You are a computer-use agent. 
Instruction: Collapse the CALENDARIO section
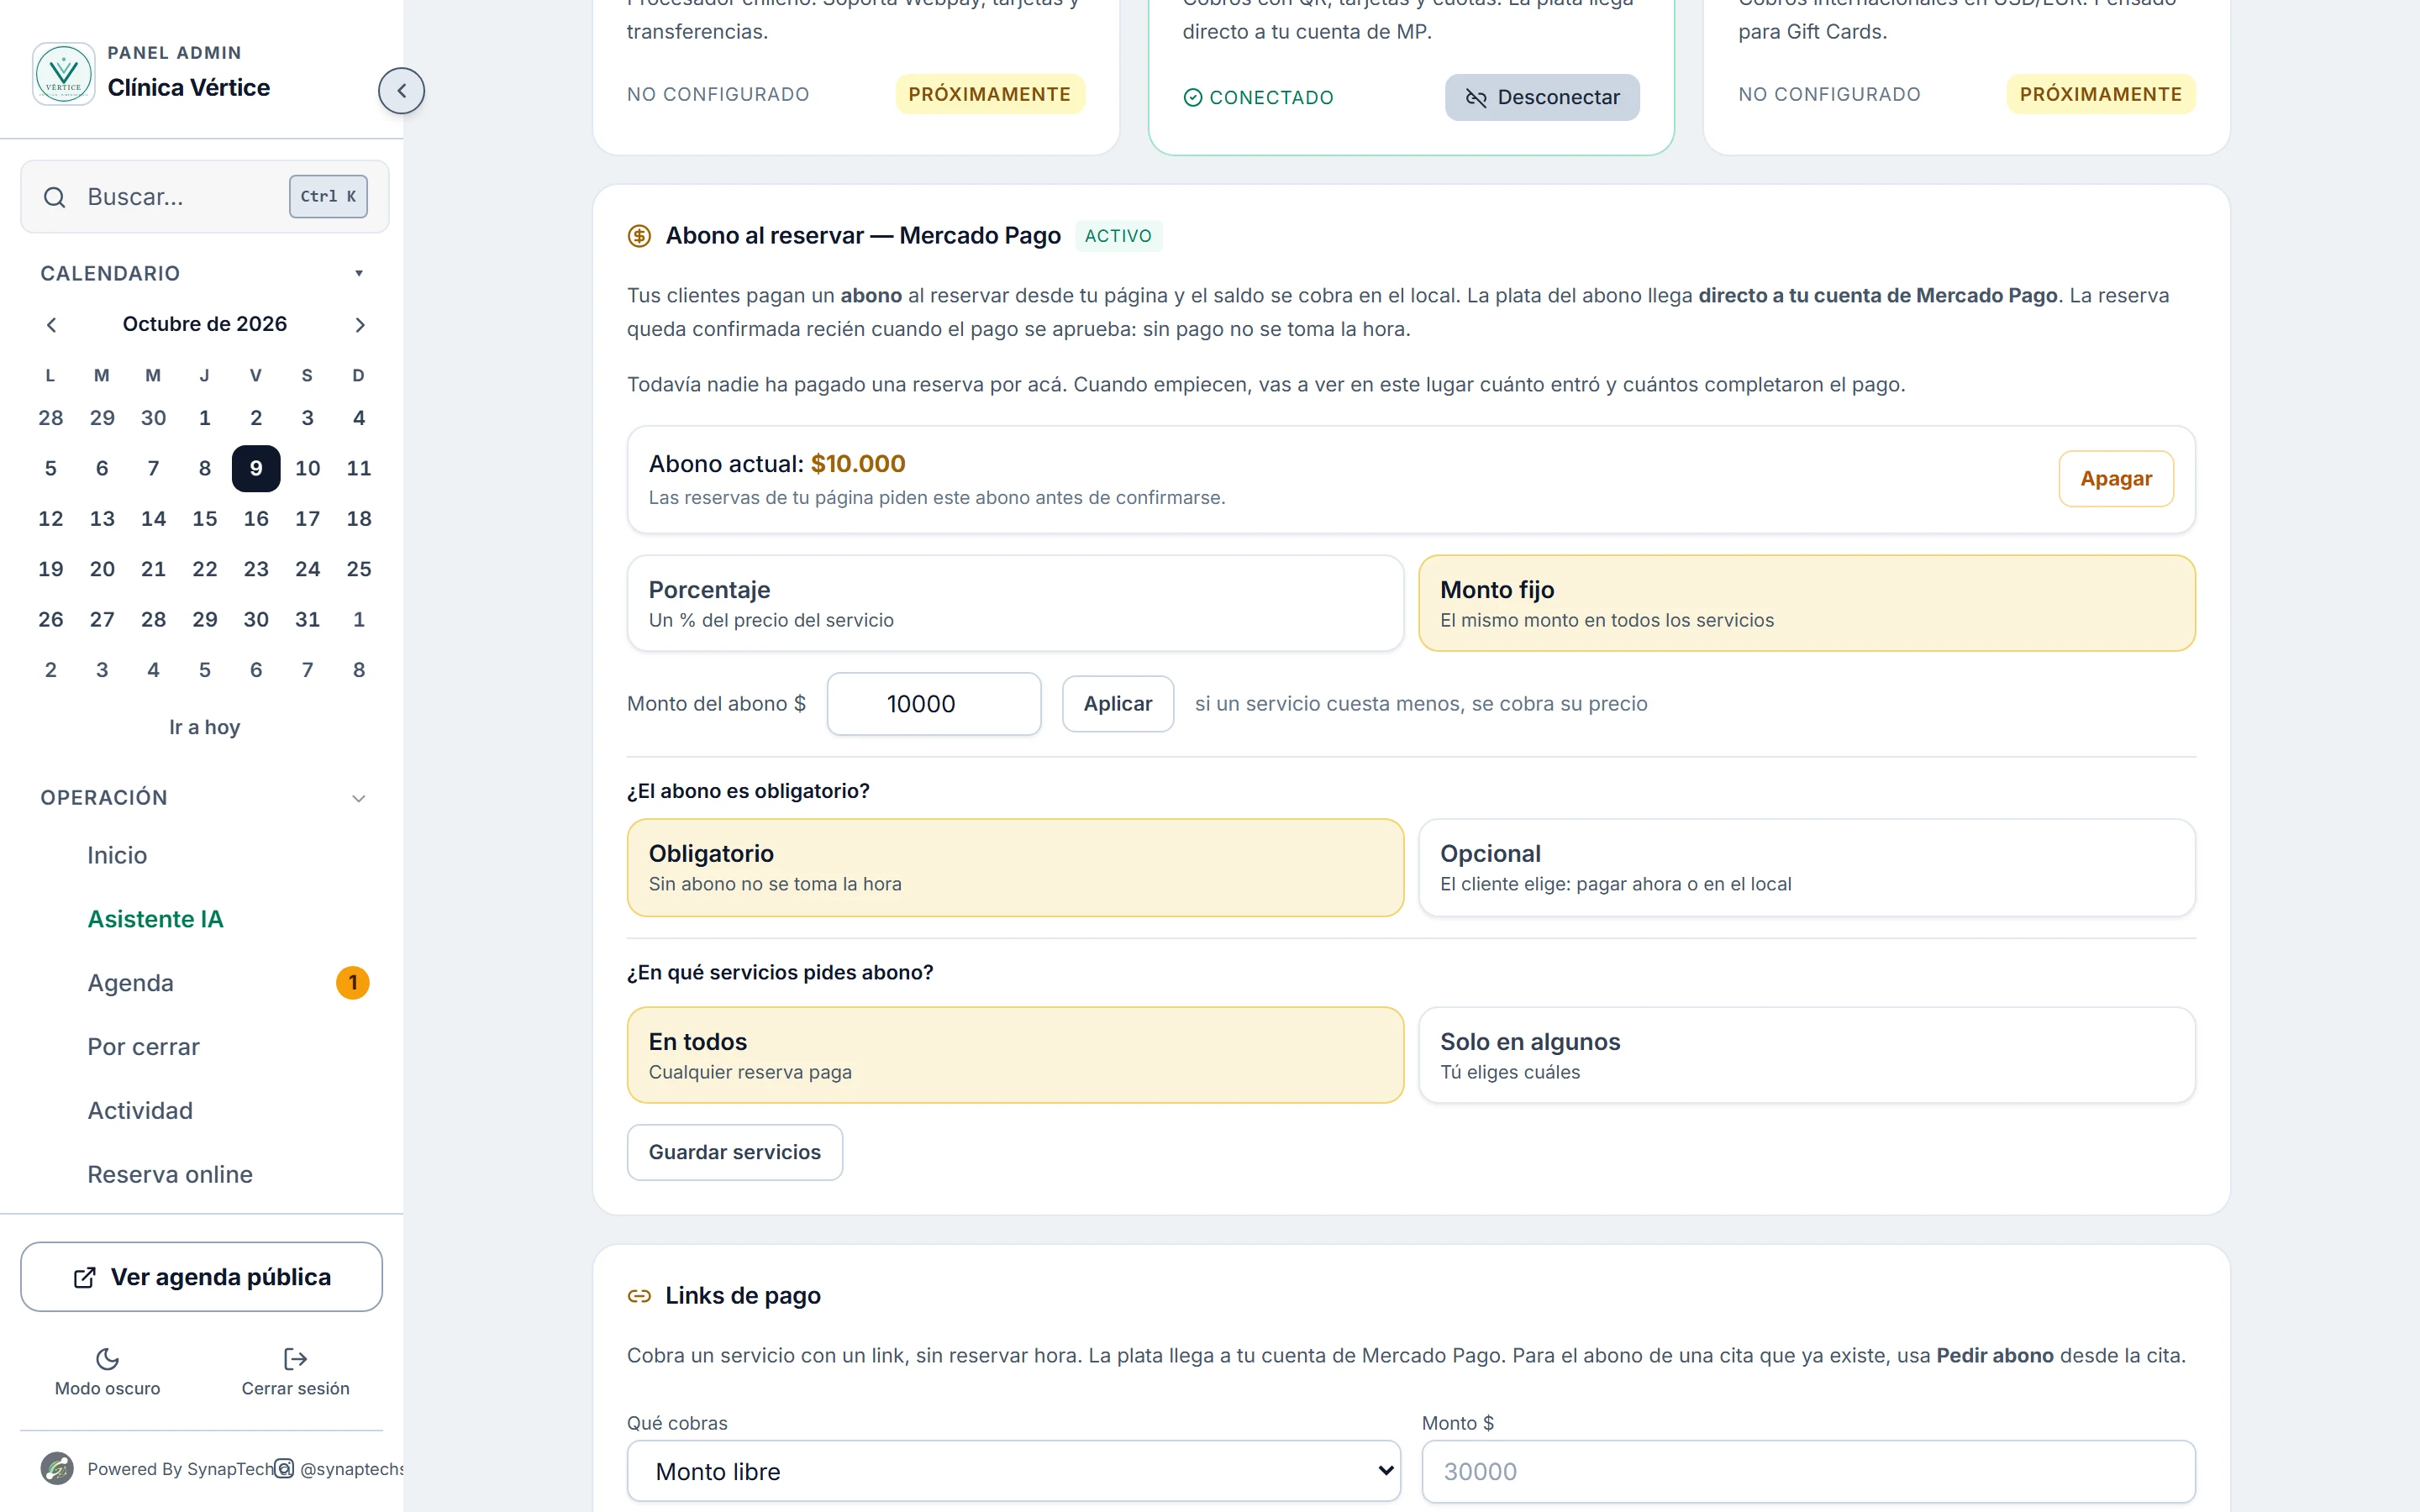tap(359, 273)
